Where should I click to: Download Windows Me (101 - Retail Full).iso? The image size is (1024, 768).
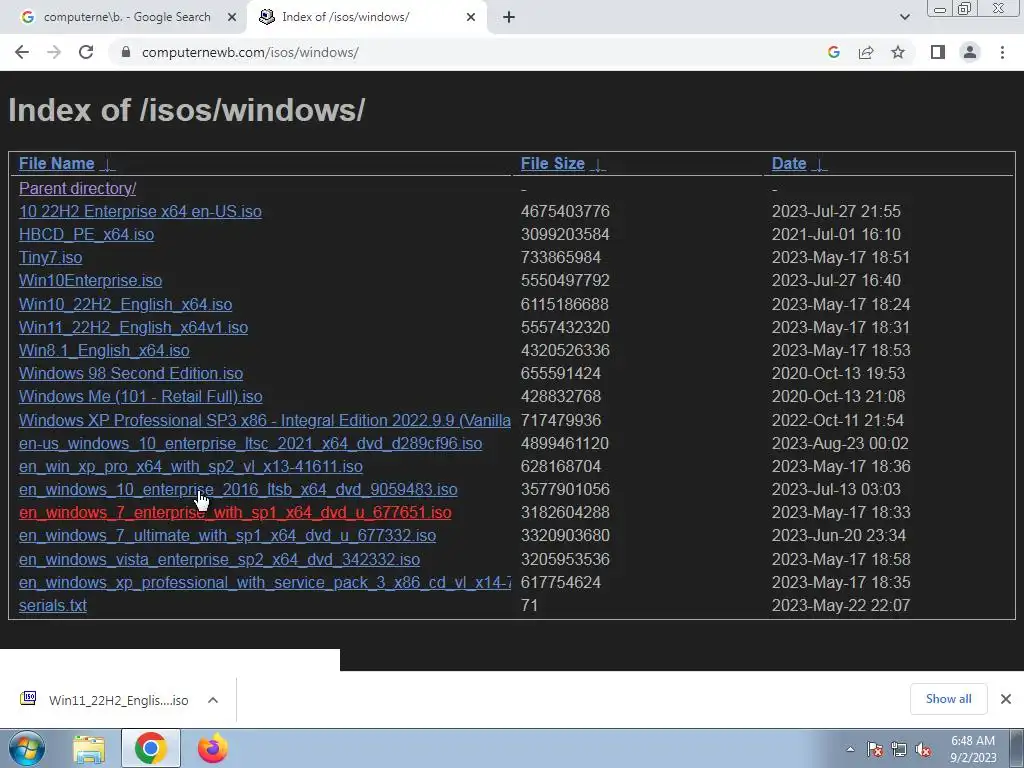(140, 396)
